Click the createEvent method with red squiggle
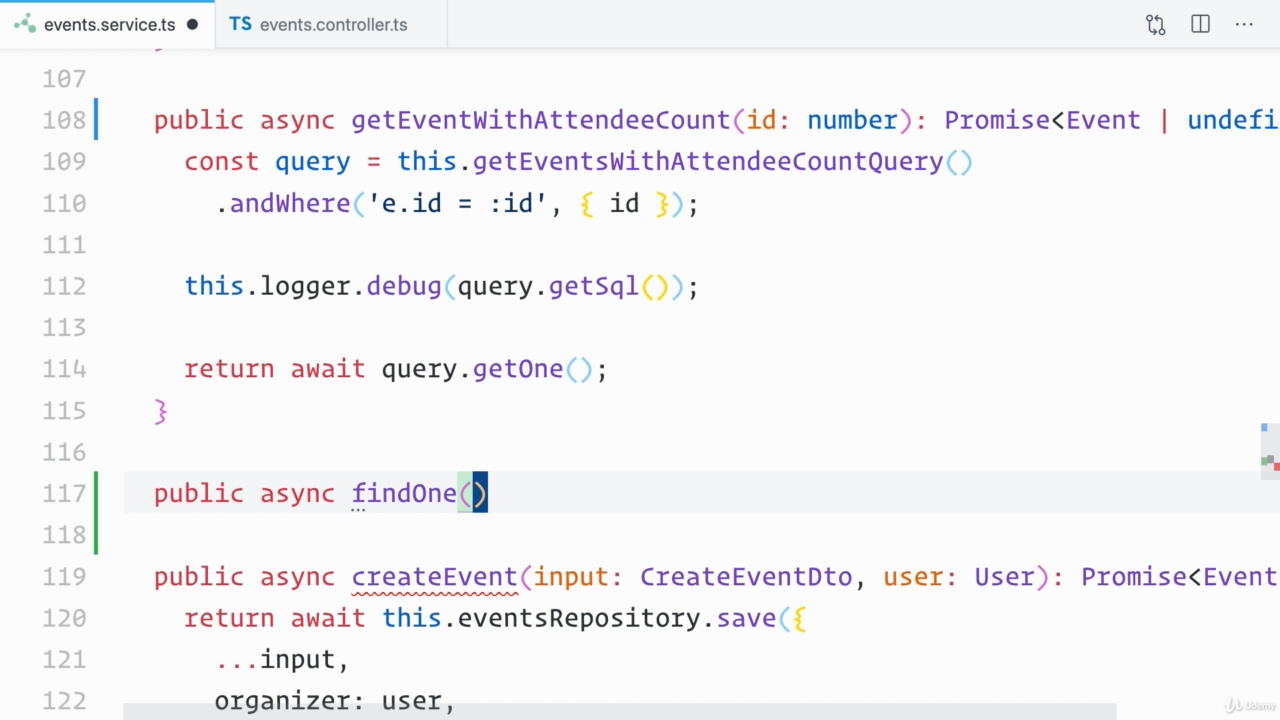Screen dimensions: 1280x720 coord(434,577)
